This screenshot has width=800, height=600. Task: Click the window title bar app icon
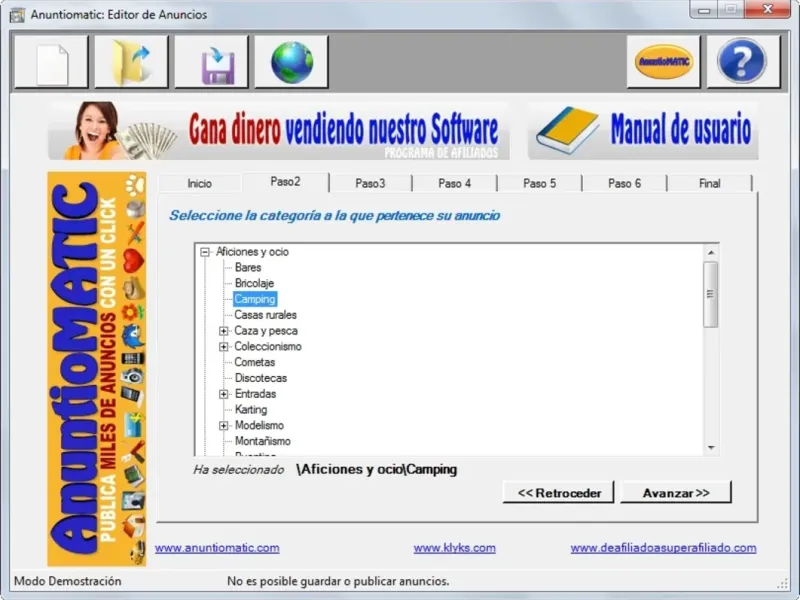(17, 15)
